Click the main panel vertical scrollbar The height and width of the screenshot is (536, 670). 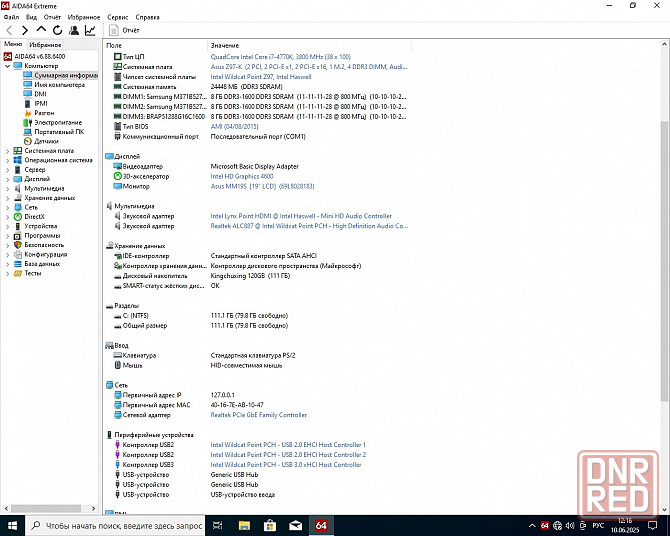pos(664,263)
